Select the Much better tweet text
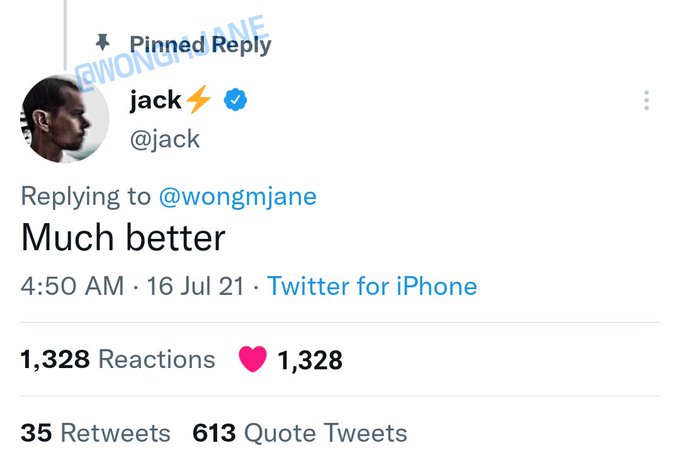The image size is (680, 467). click(123, 238)
